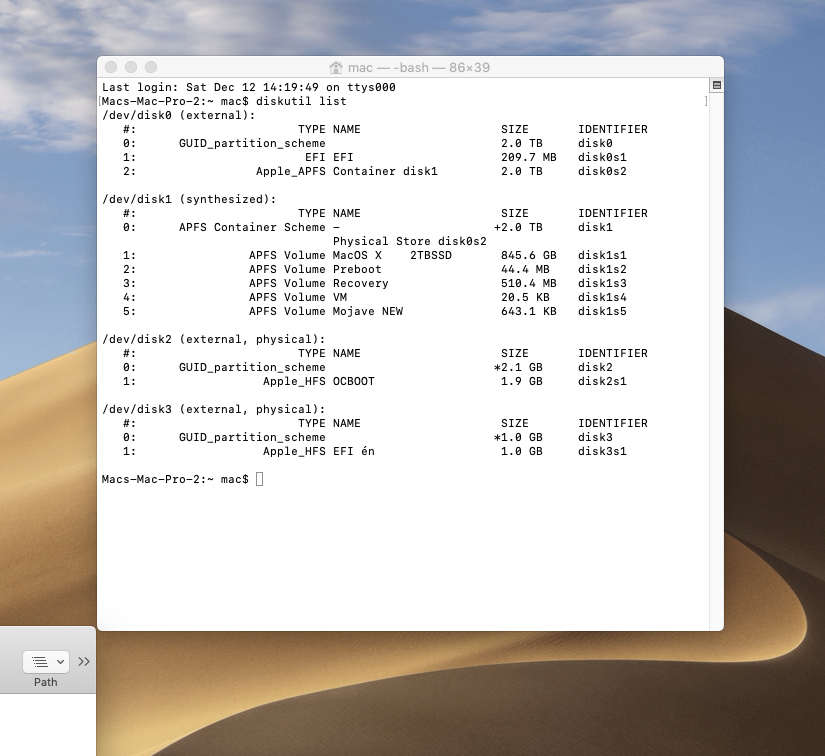This screenshot has height=756, width=825.
Task: Click the 'disk1s2' identifier
Action: [602, 269]
